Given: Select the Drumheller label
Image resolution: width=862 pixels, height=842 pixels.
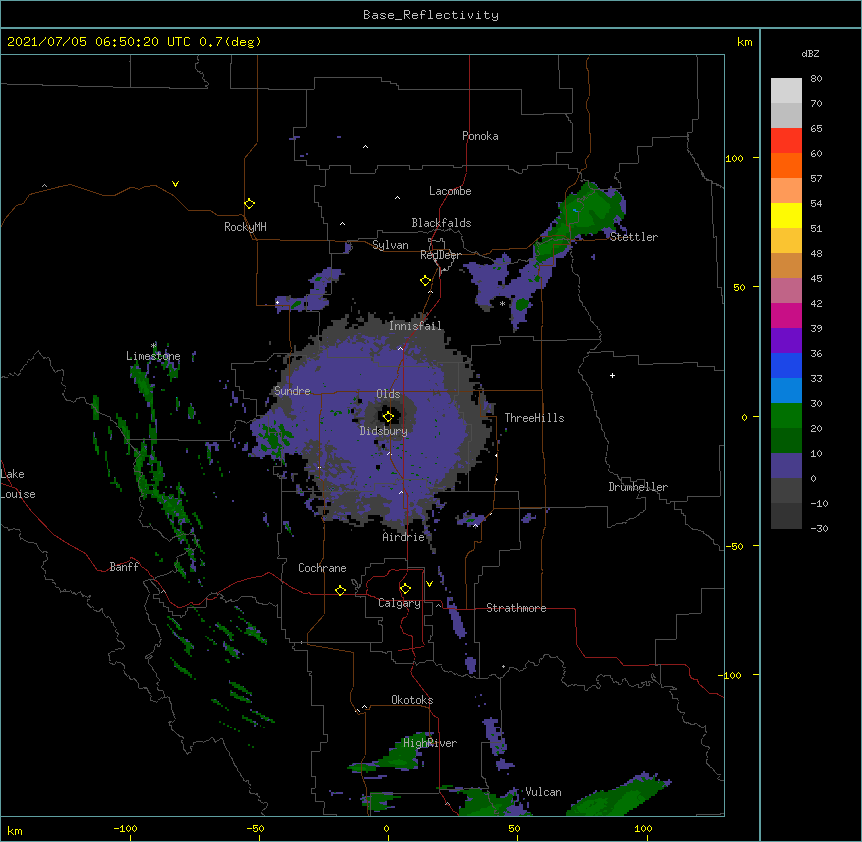Looking at the screenshot, I should (x=638, y=487).
